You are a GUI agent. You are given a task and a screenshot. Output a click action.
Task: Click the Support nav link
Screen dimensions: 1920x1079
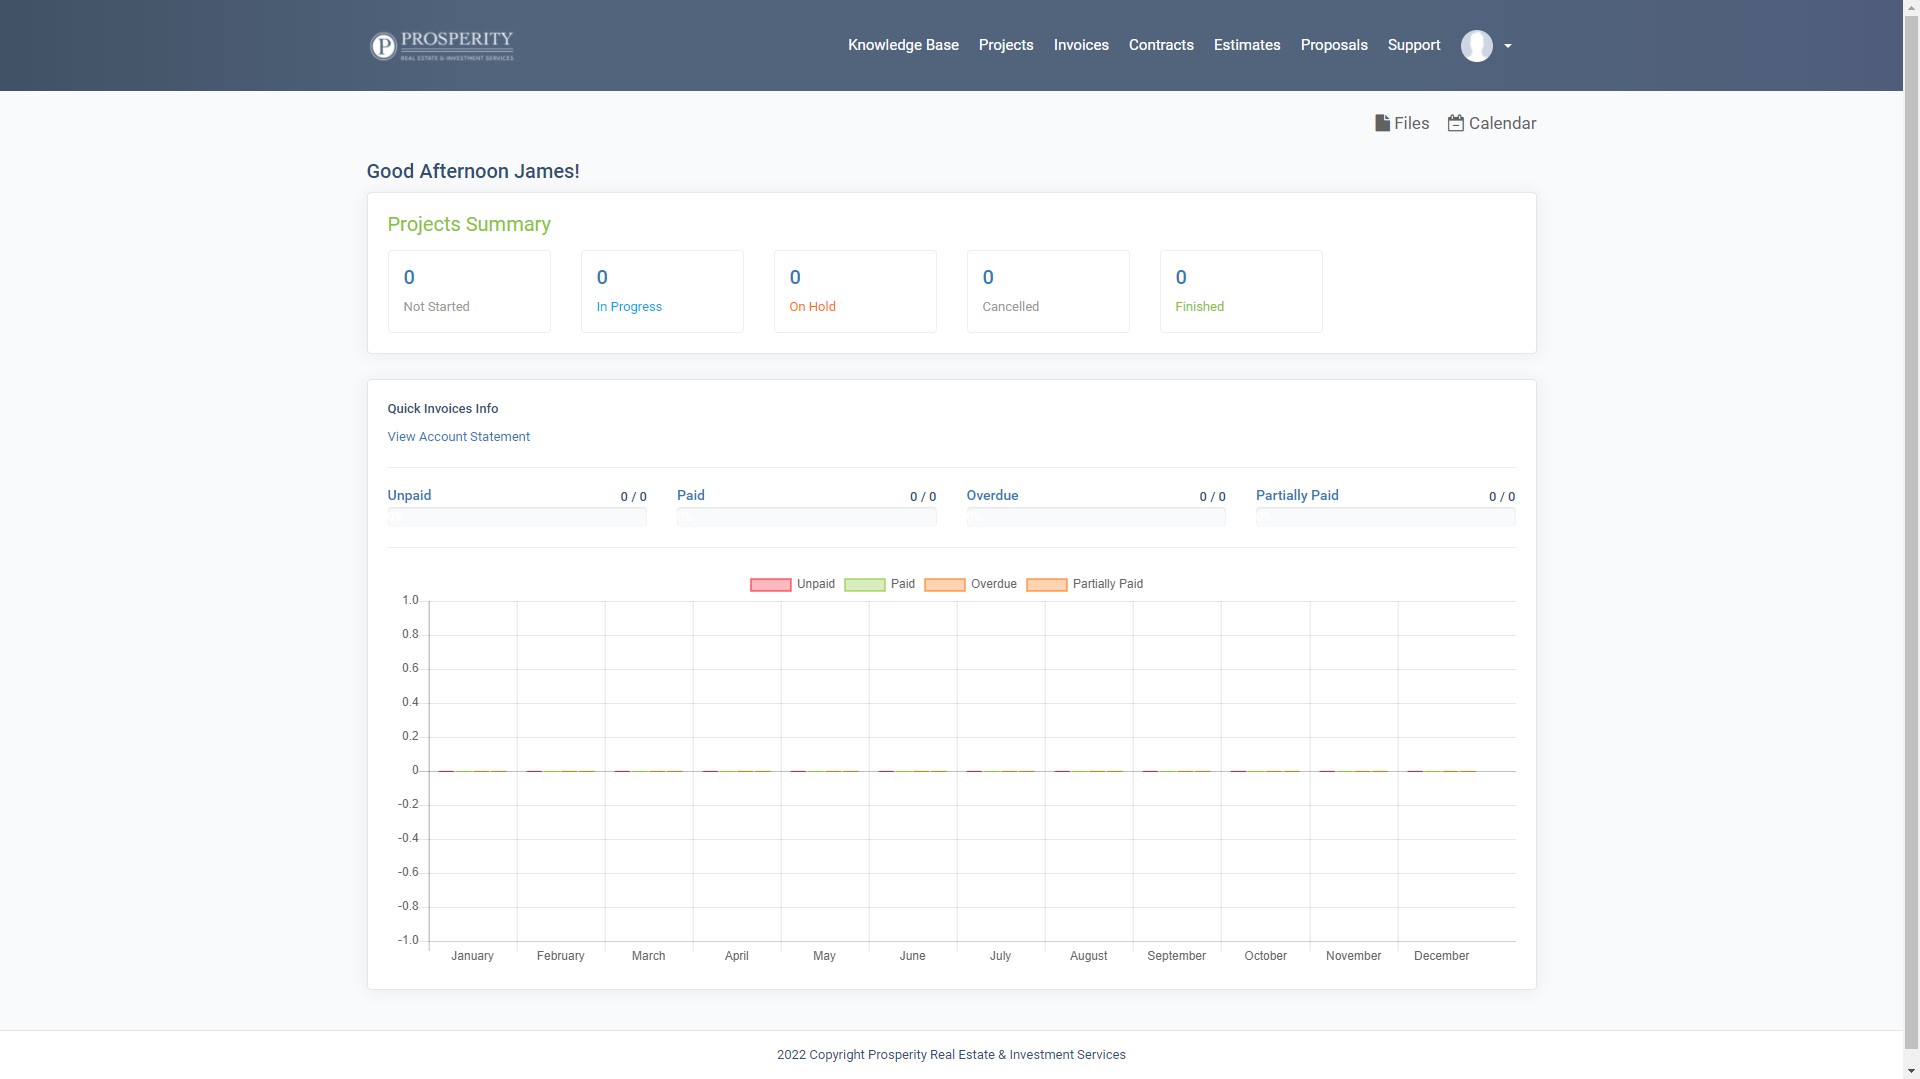pos(1413,45)
